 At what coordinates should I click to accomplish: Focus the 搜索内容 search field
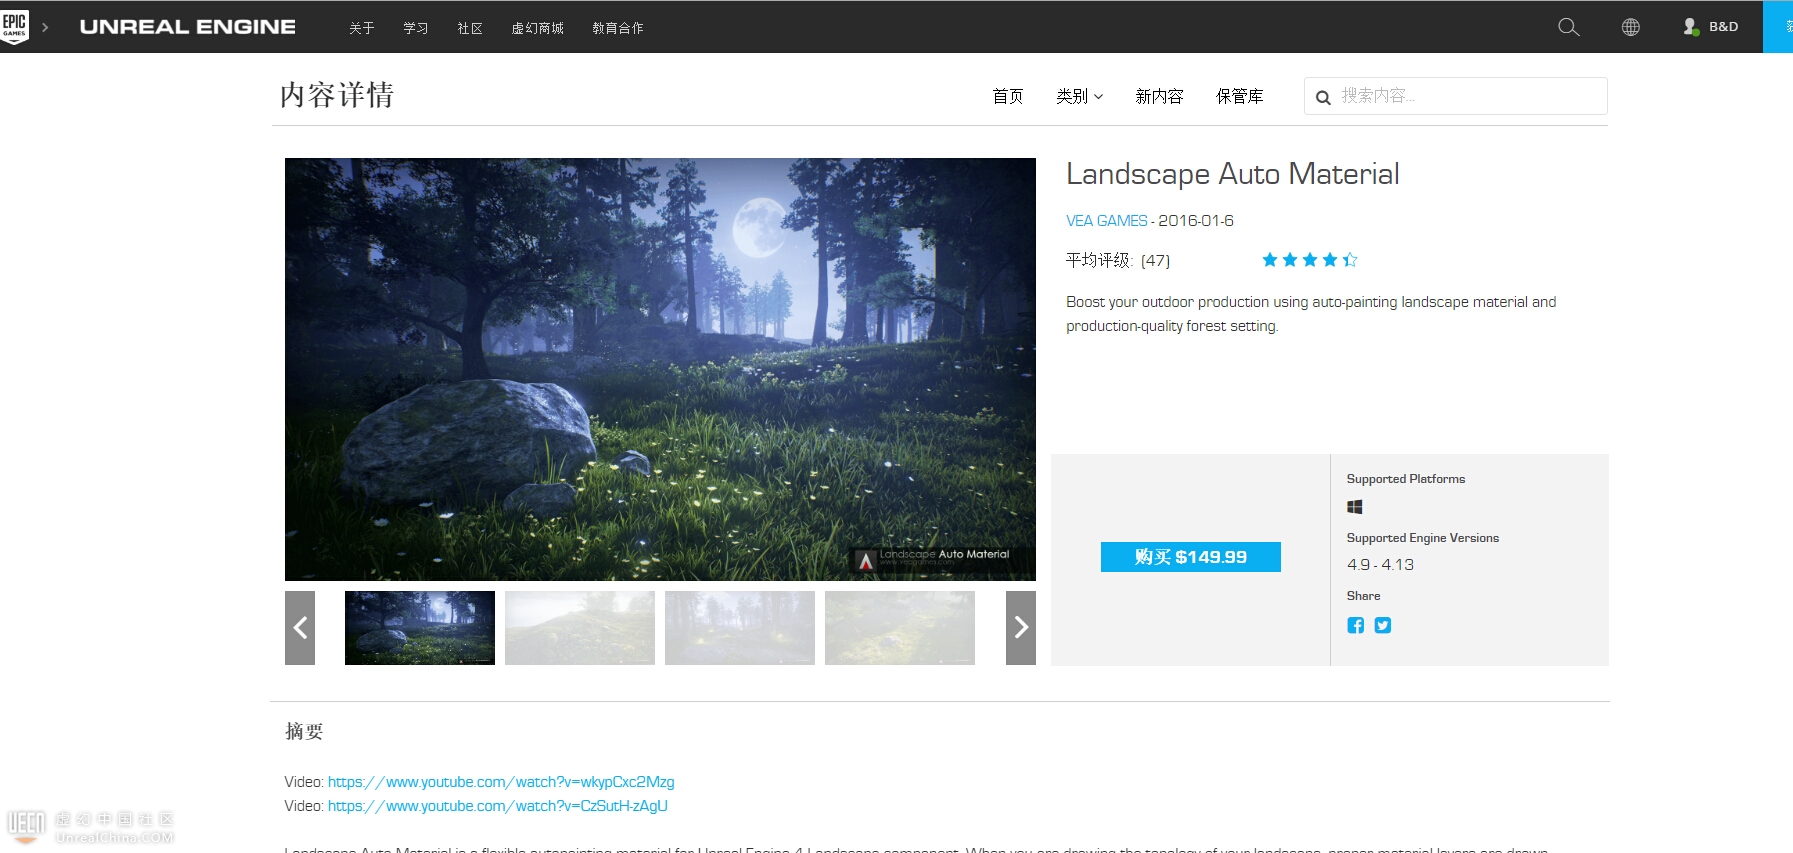pos(1468,96)
